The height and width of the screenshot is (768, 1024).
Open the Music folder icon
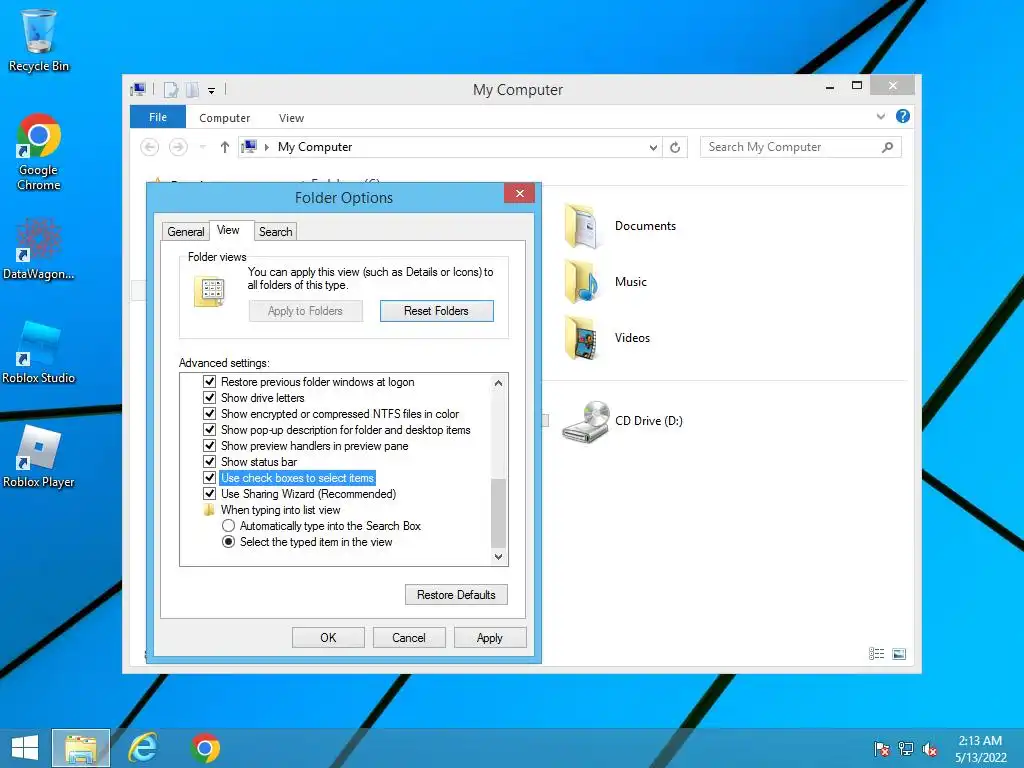581,281
